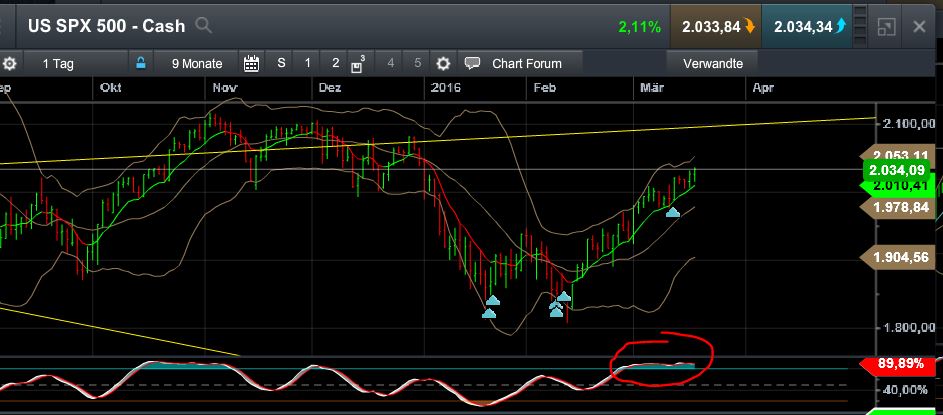The image size is (943, 415).
Task: Load saved chart template 2
Action: [336, 63]
